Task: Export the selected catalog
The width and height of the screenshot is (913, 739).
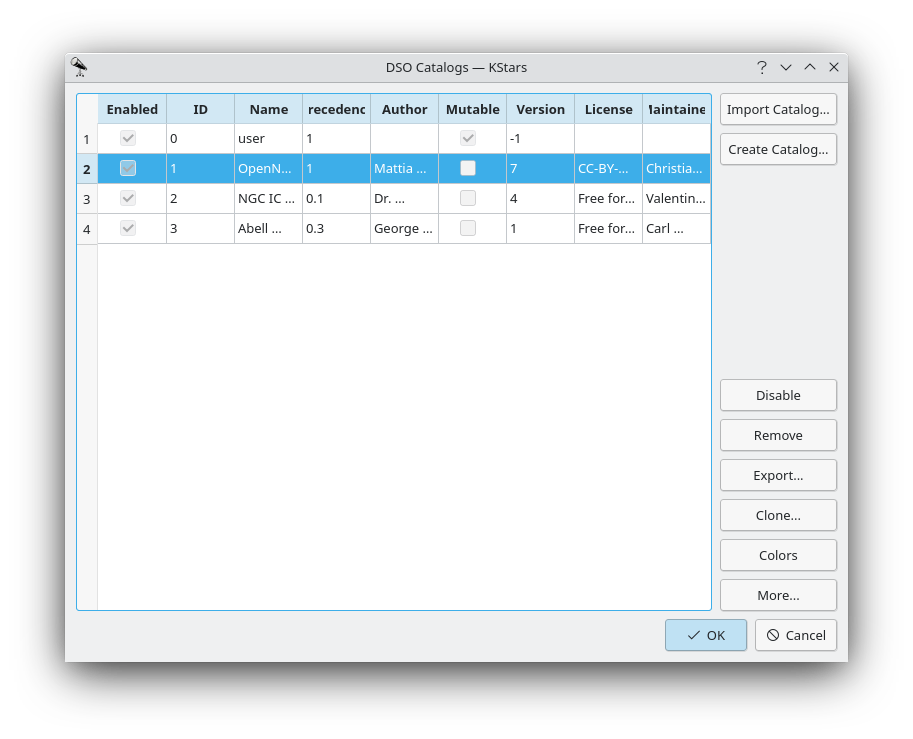Action: coord(778,475)
